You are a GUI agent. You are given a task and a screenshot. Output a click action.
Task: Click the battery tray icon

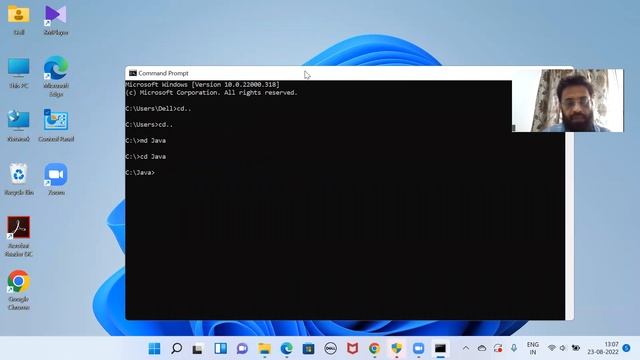(x=576, y=348)
